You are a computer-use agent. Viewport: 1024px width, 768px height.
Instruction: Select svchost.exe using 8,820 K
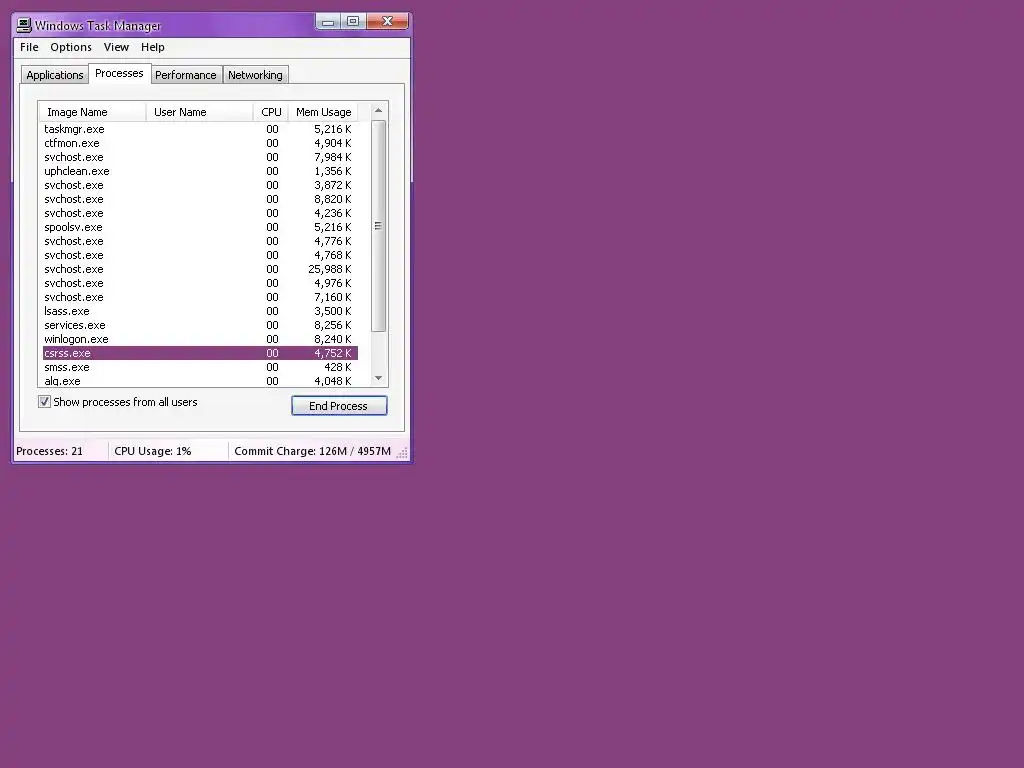point(200,199)
